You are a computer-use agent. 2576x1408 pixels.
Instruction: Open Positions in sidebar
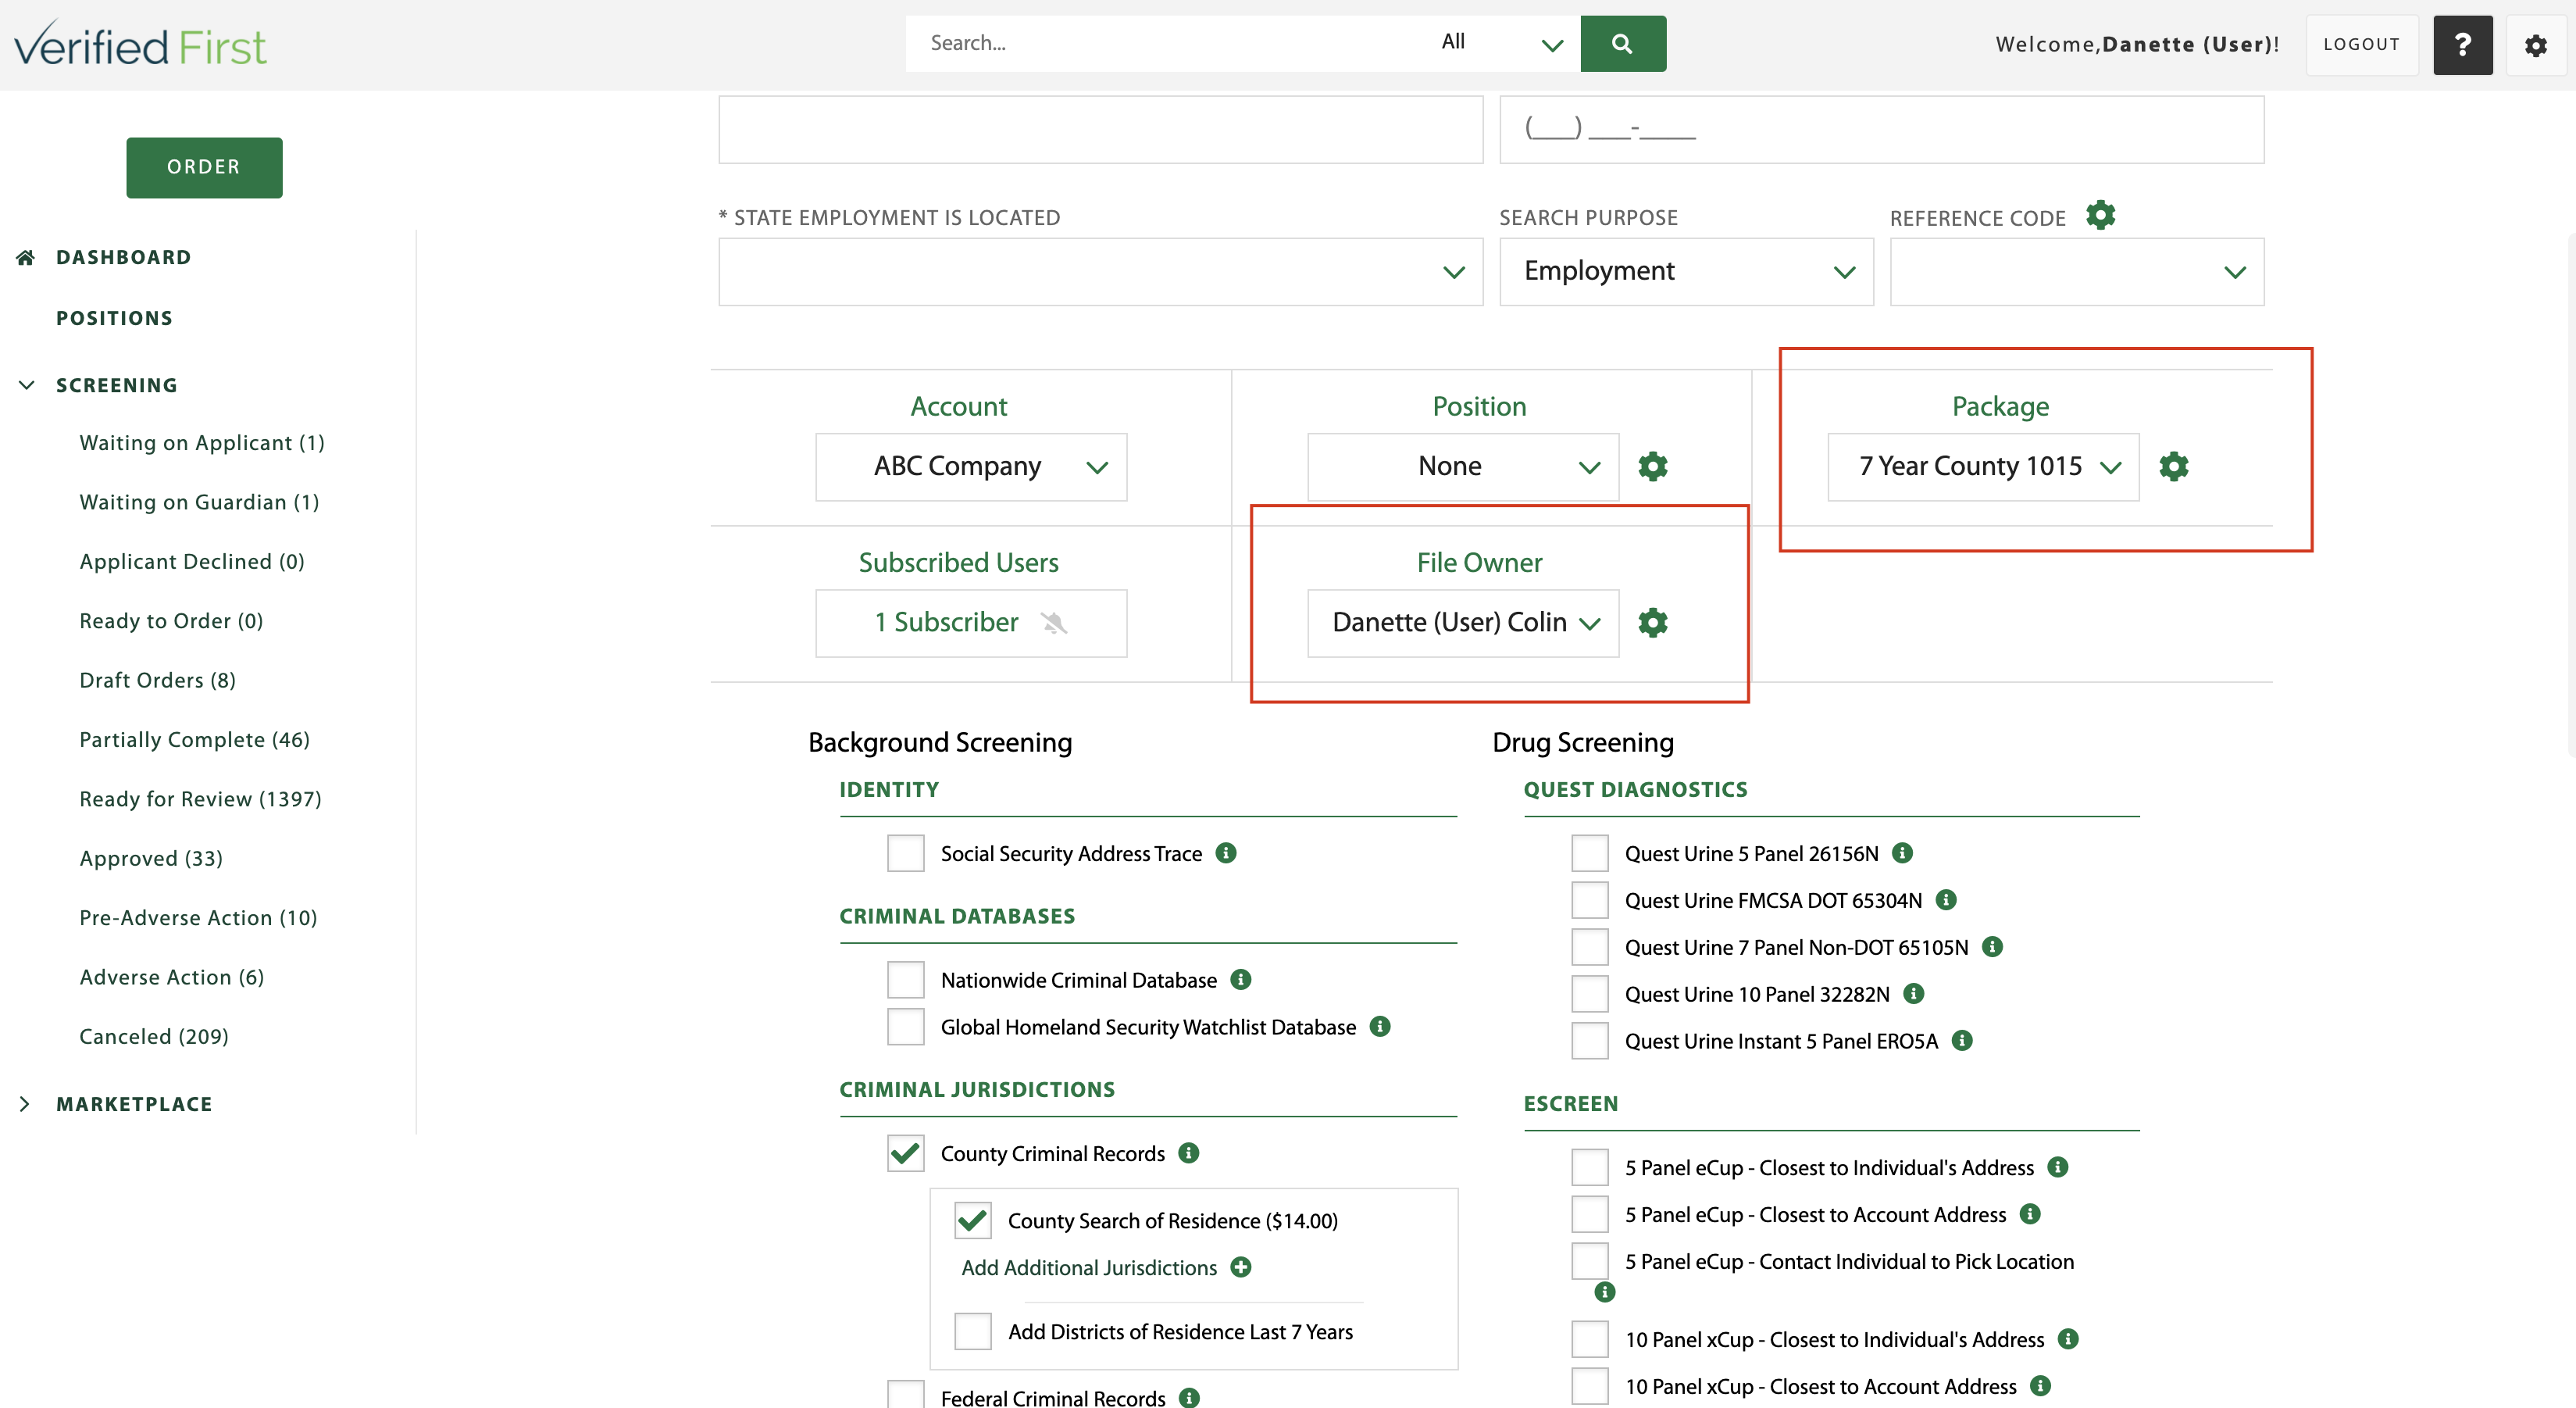click(114, 318)
